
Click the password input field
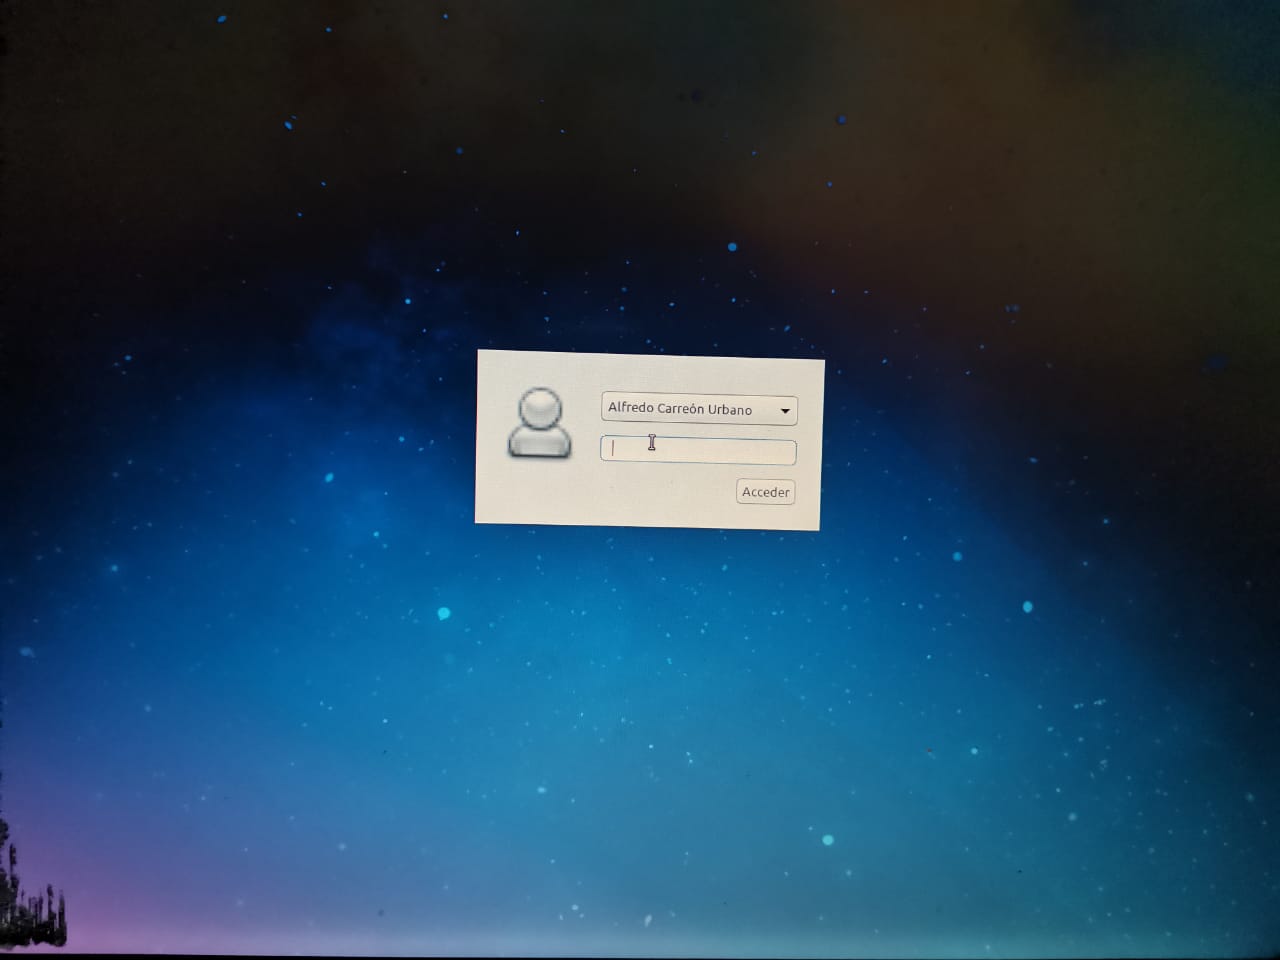(698, 451)
